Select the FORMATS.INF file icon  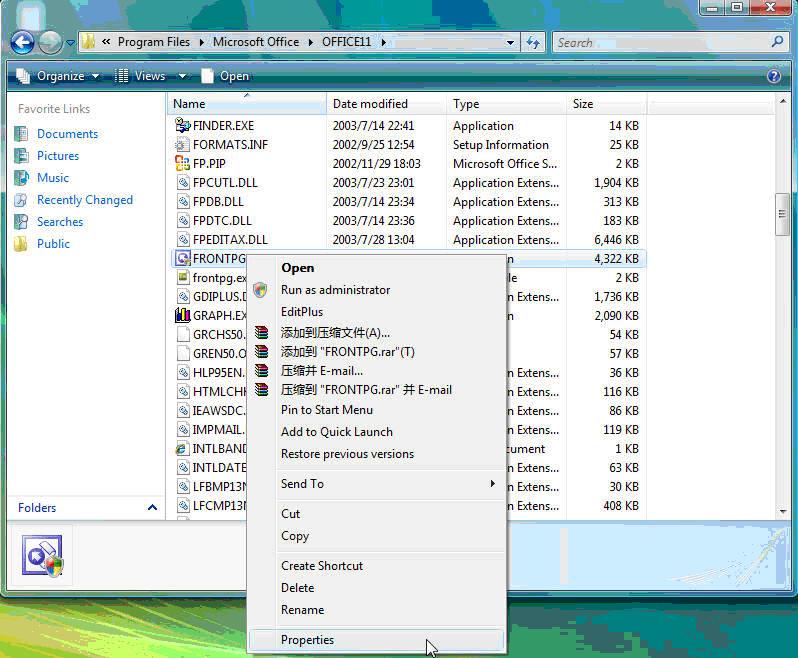click(x=182, y=145)
